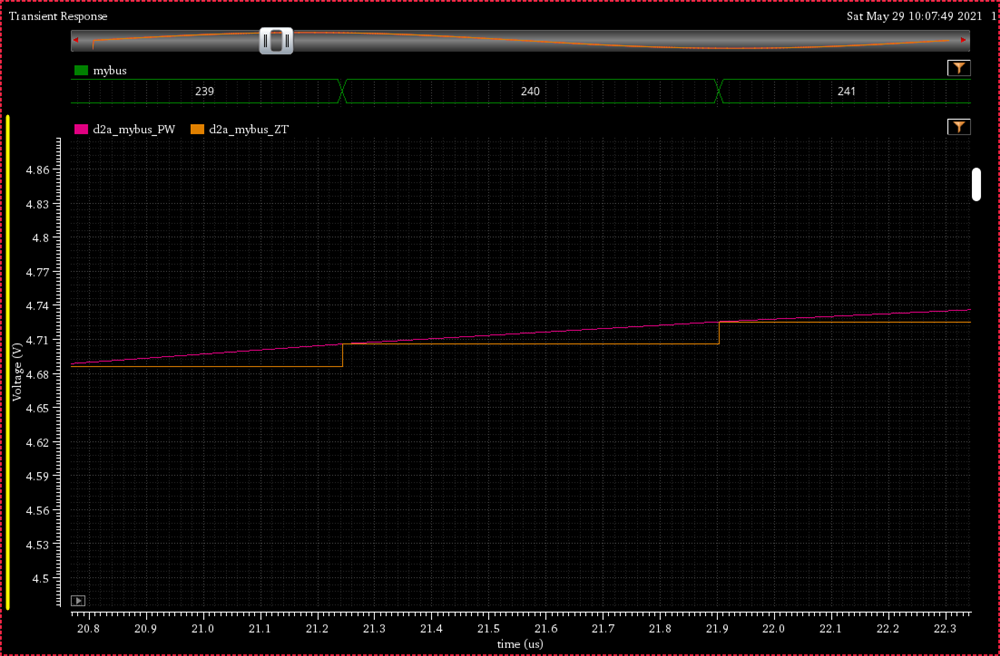Click the white vertical scrollbar thumb
Image resolution: width=1000 pixels, height=656 pixels.
point(976,184)
